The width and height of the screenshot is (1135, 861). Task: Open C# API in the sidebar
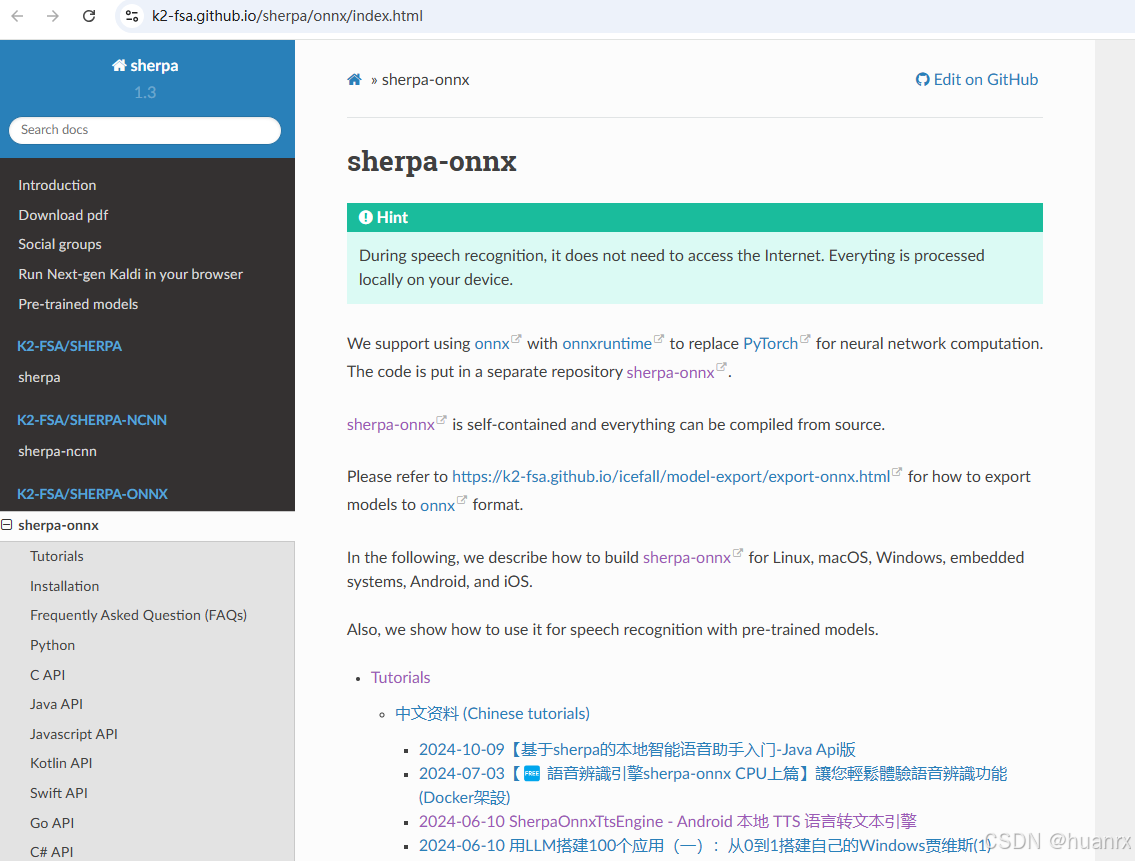(51, 852)
